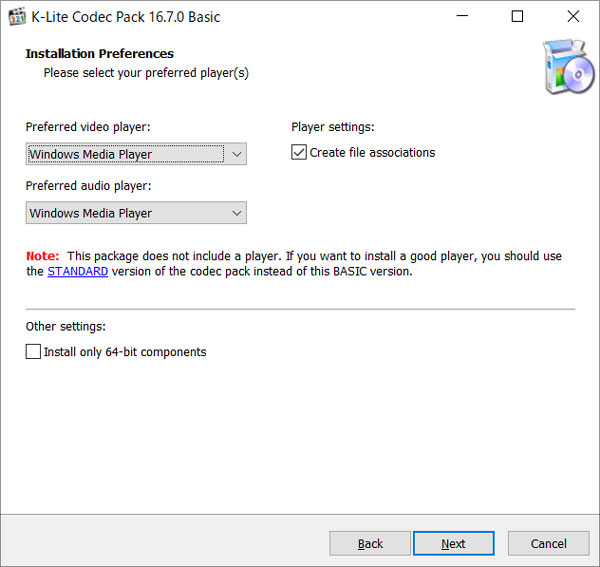Viewport: 600px width, 567px height.
Task: Cancel the codec pack installation
Action: coord(548,543)
